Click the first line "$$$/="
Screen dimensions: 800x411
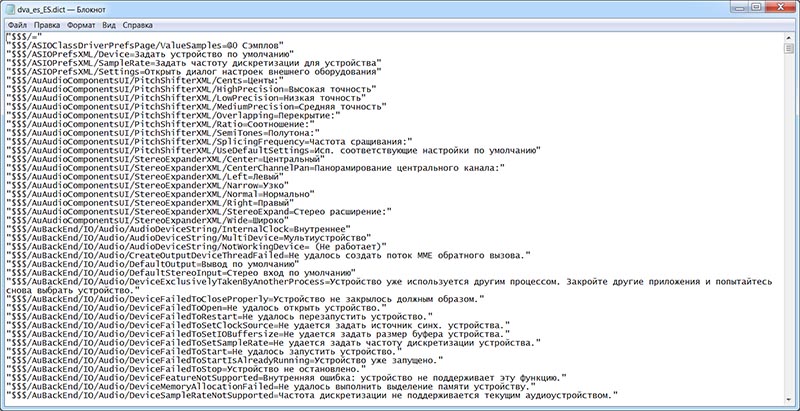click(x=23, y=37)
